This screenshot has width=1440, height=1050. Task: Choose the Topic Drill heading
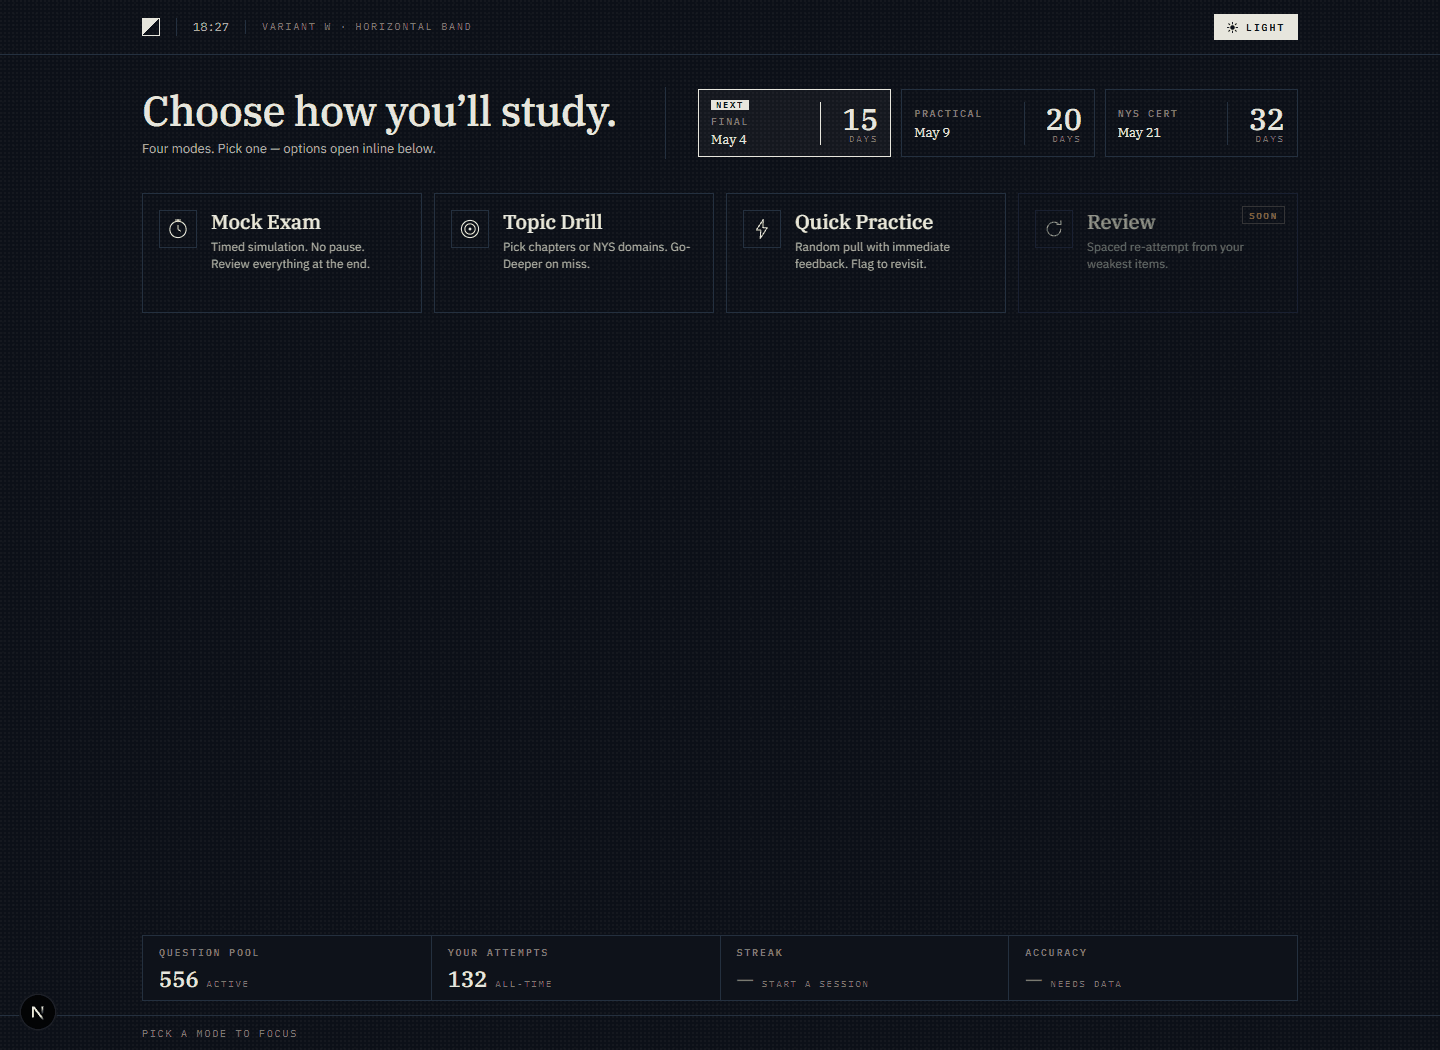553,222
